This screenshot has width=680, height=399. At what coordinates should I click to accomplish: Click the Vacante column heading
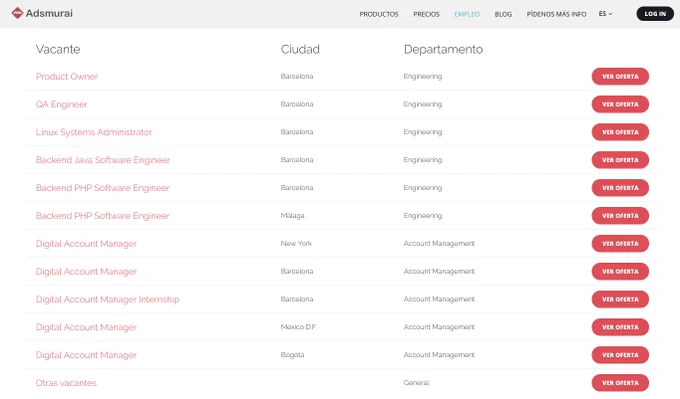58,49
